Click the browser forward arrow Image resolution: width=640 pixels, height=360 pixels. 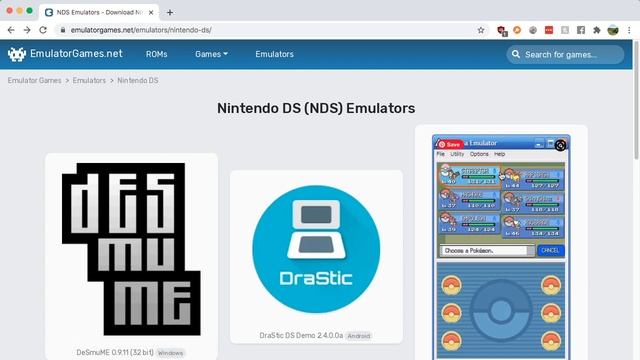27,30
